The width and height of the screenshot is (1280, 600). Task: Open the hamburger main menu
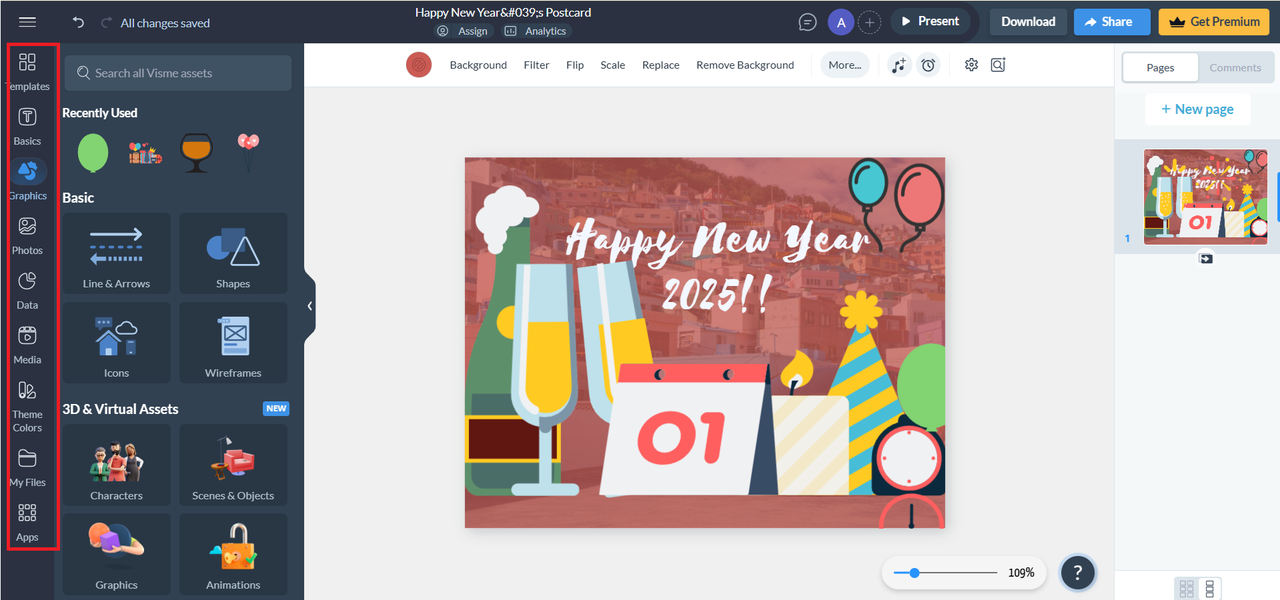tap(27, 22)
